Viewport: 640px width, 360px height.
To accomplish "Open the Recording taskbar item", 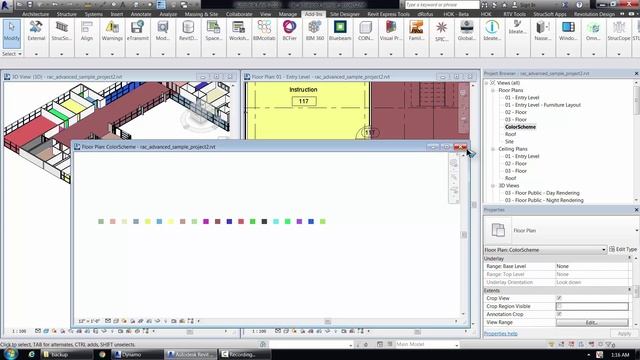I will [x=244, y=354].
